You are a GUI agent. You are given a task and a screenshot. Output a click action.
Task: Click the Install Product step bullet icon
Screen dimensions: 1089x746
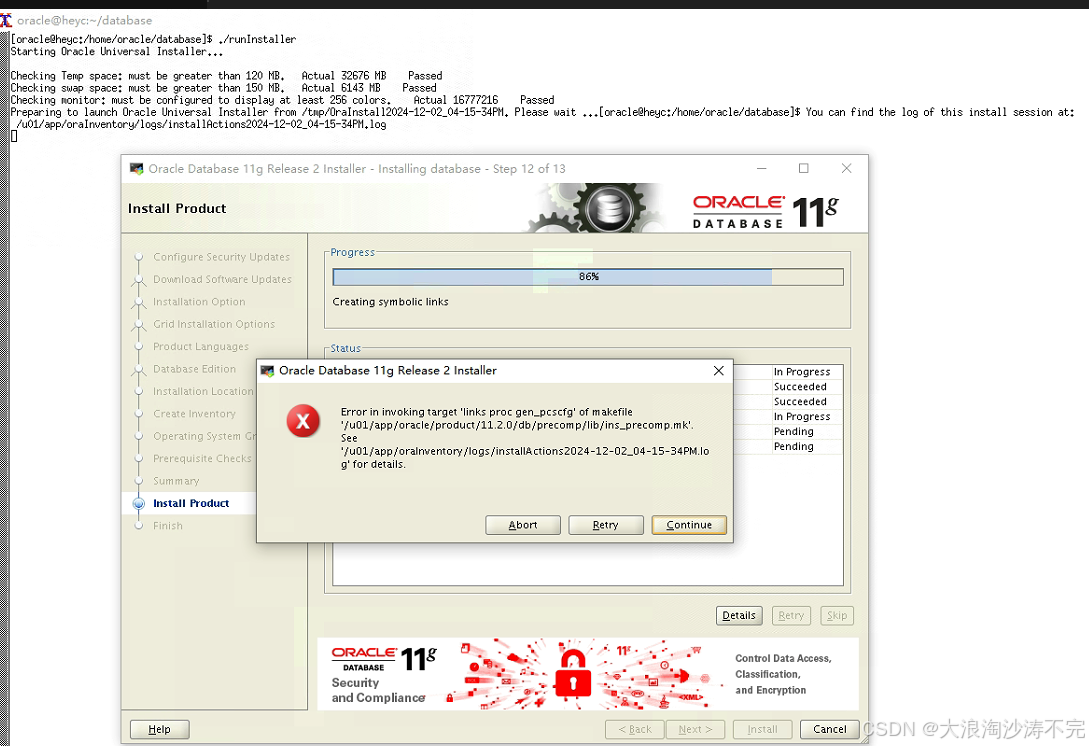(x=138, y=504)
